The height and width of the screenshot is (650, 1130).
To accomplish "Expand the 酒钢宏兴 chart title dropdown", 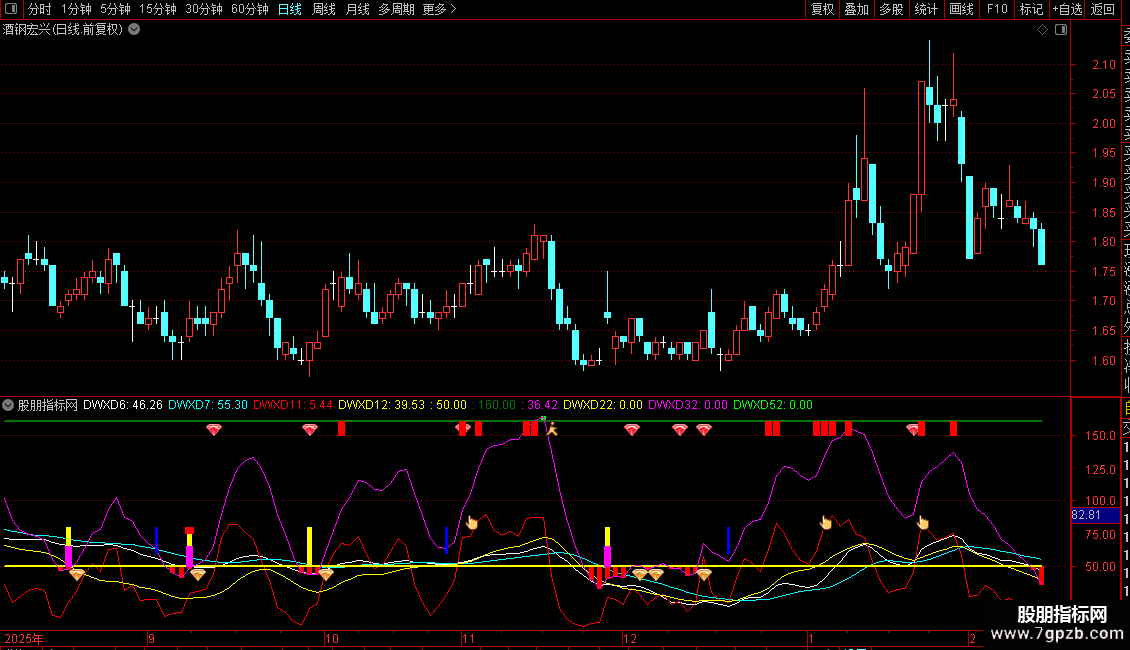I will coord(134,29).
